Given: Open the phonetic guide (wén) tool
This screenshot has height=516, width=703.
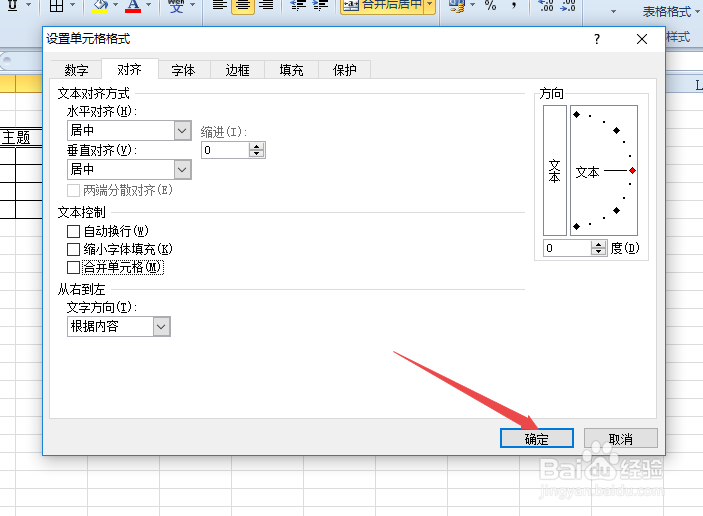Looking at the screenshot, I should 176,5.
